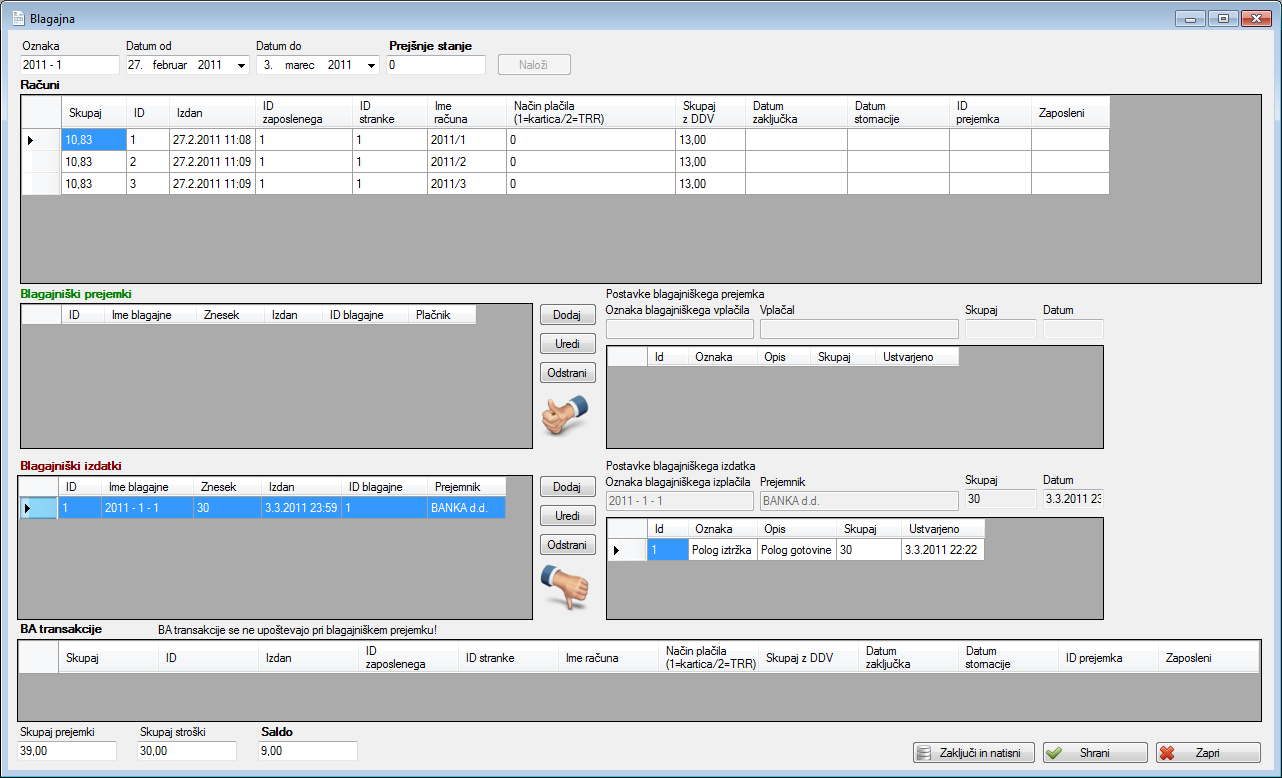Click the izdatek Skupaj field showing 30
The width and height of the screenshot is (1282, 778).
pos(1001,501)
